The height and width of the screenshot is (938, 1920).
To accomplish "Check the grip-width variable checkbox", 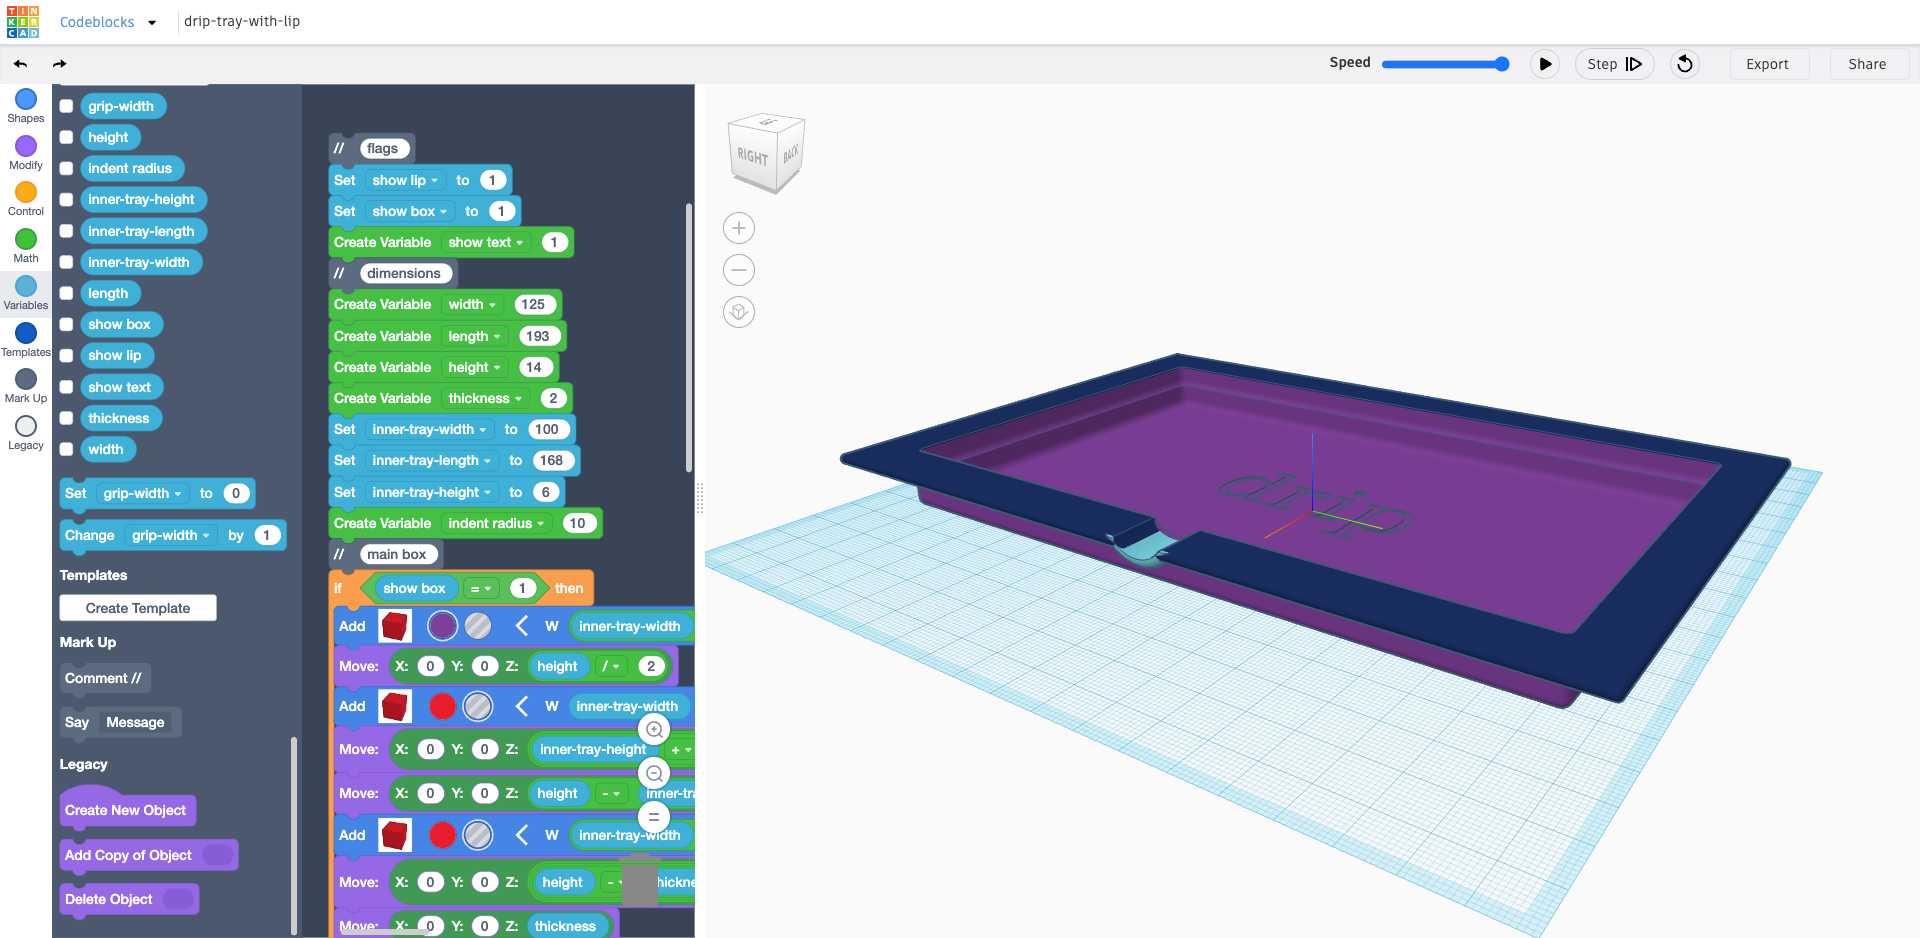I will click(x=66, y=106).
